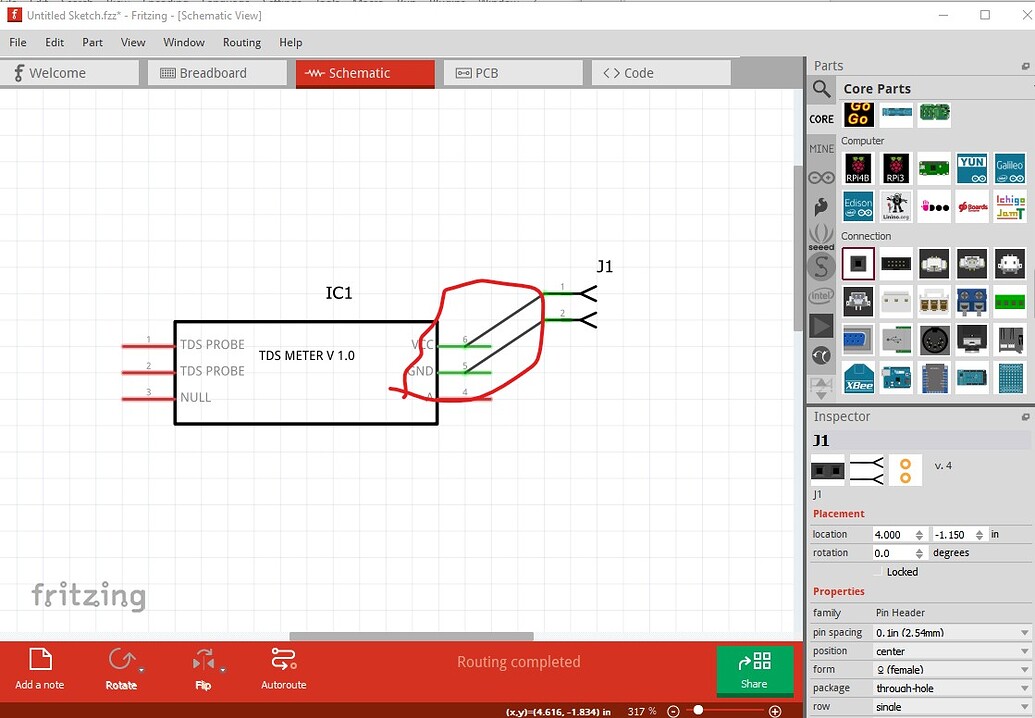Click the zoom out minus icon
Image resolution: width=1035 pixels, height=718 pixels.
pyautogui.click(x=673, y=711)
